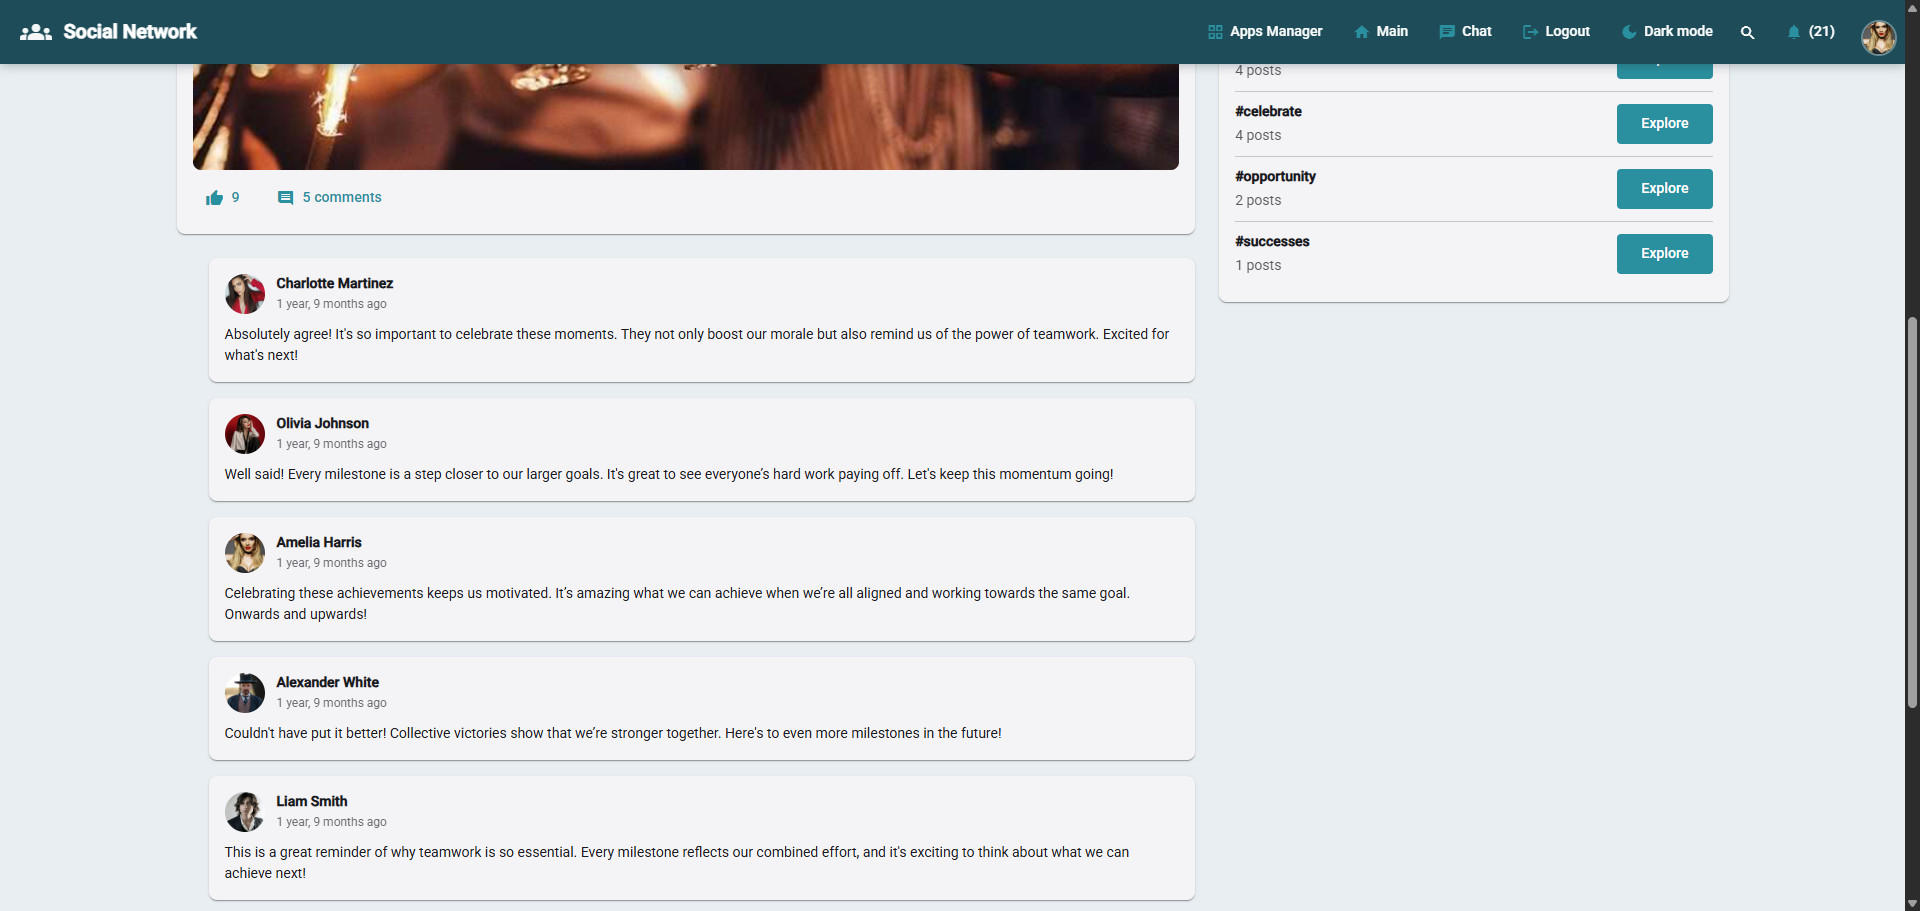Click the Social Network title text
The image size is (1920, 911).
pos(130,32)
